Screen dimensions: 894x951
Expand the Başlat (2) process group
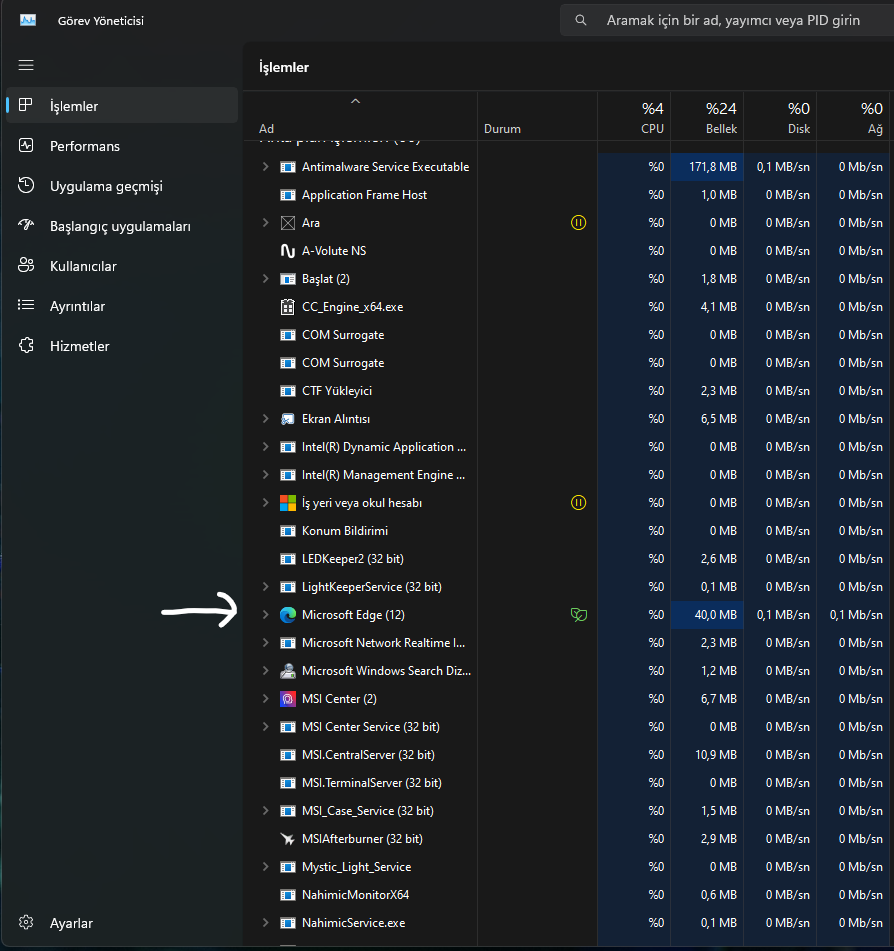click(265, 278)
